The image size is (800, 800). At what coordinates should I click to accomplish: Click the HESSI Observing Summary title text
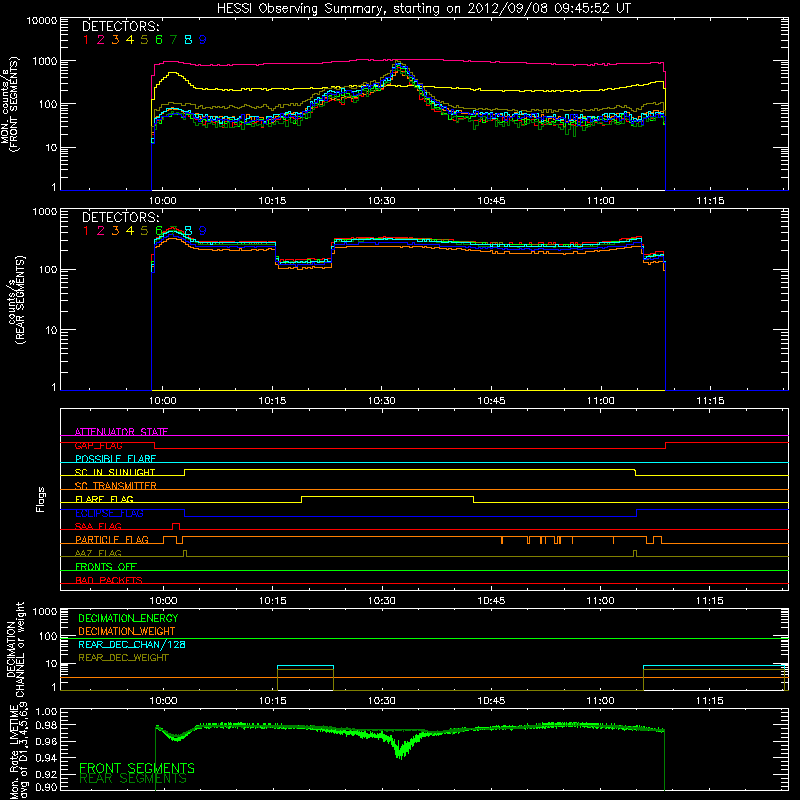pyautogui.click(x=423, y=8)
